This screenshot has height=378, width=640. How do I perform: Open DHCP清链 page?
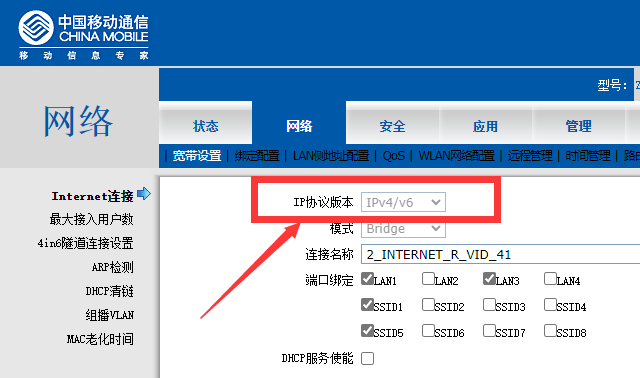click(109, 291)
